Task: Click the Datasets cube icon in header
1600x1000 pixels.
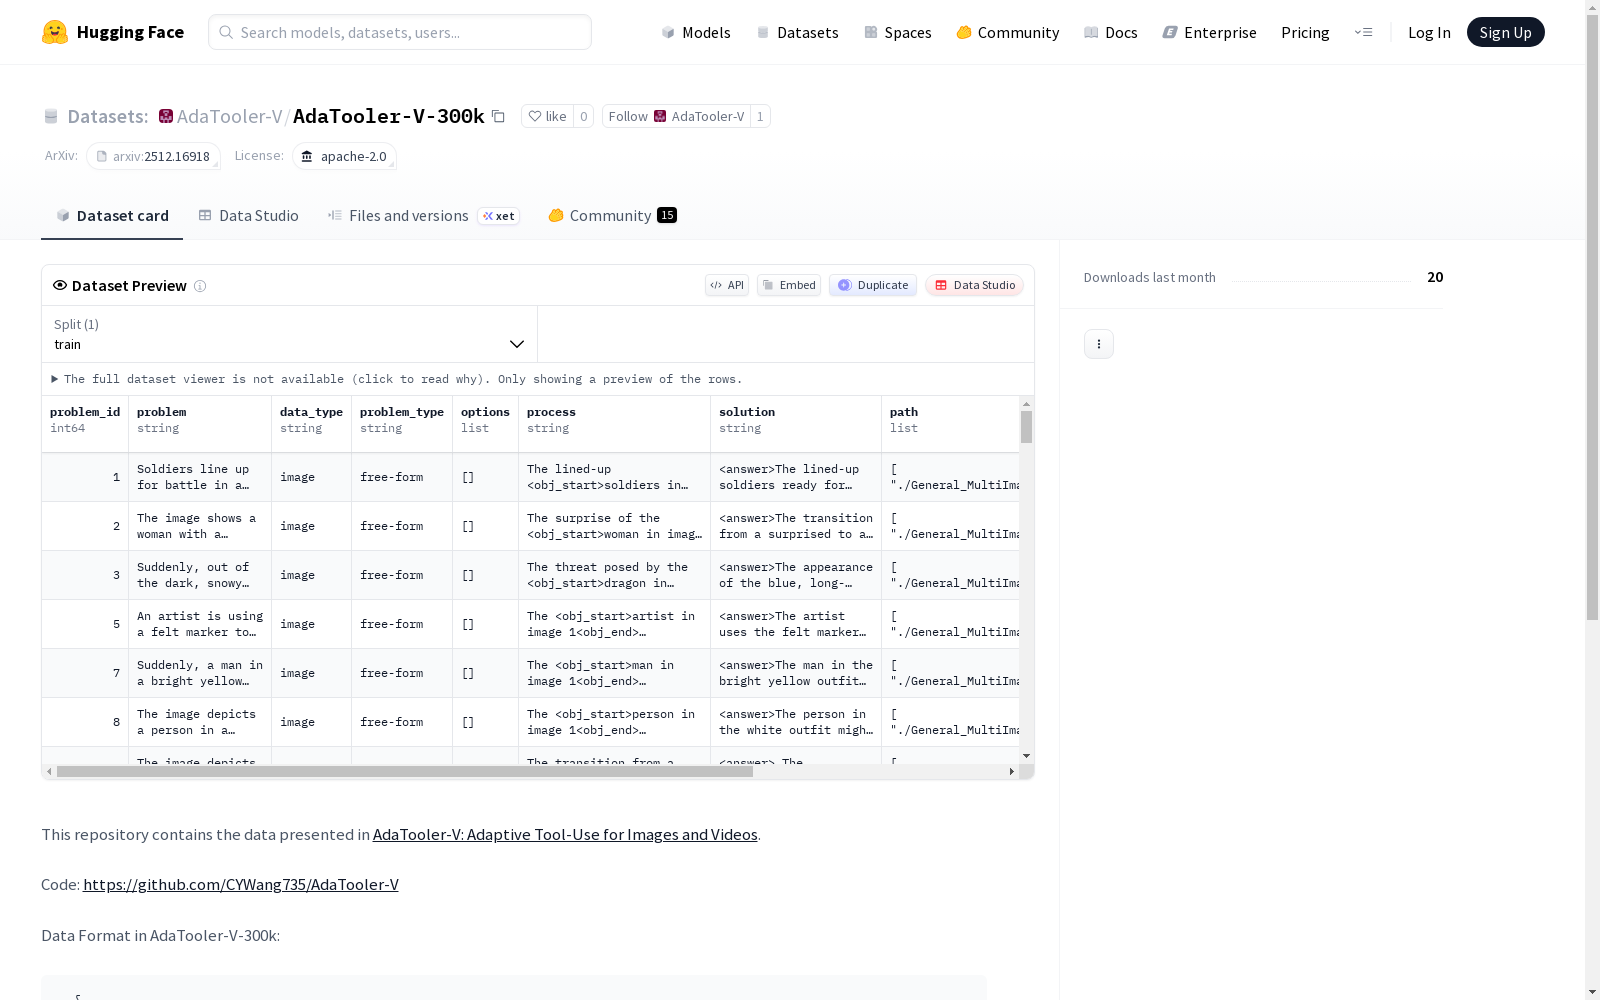Action: click(51, 117)
